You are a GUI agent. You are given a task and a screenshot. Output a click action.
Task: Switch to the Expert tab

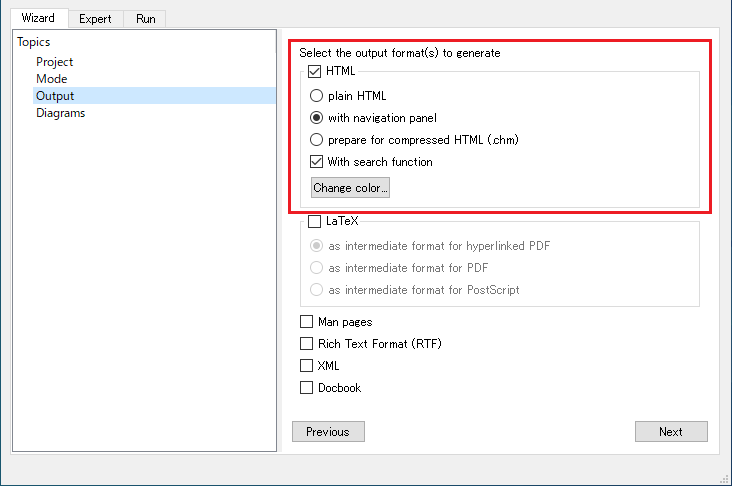click(95, 19)
